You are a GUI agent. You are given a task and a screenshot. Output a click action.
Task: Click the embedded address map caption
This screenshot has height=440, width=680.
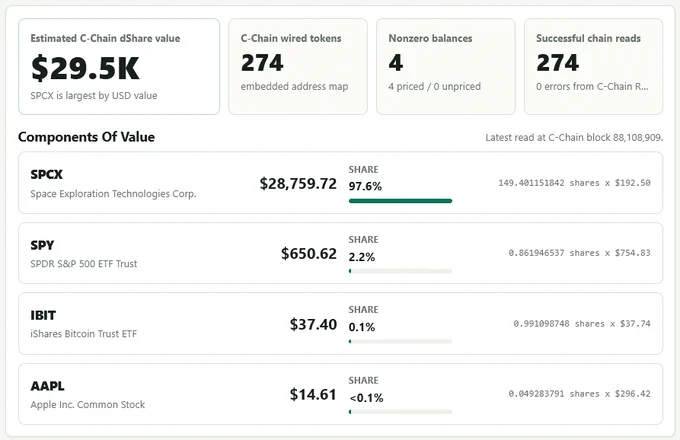(x=294, y=86)
